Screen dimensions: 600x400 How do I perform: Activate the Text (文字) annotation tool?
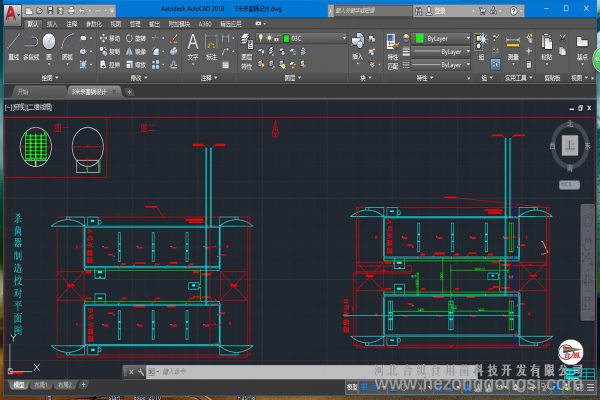(193, 45)
